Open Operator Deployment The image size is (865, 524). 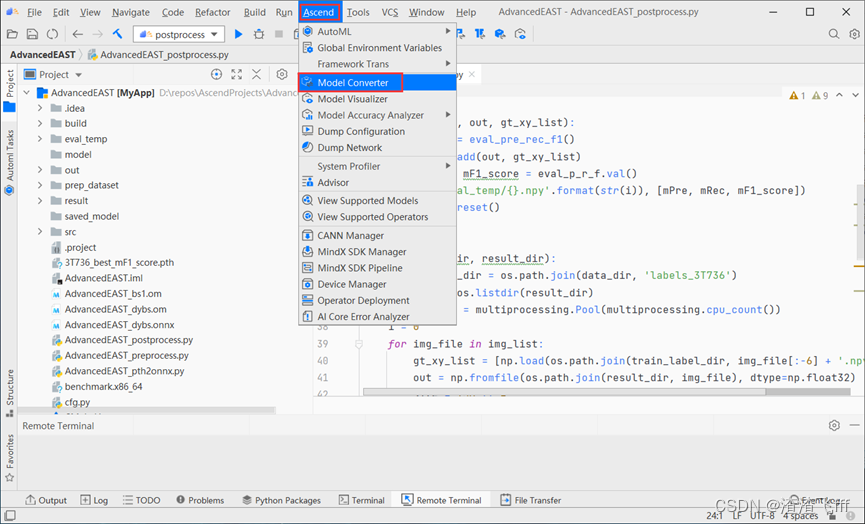click(377, 301)
